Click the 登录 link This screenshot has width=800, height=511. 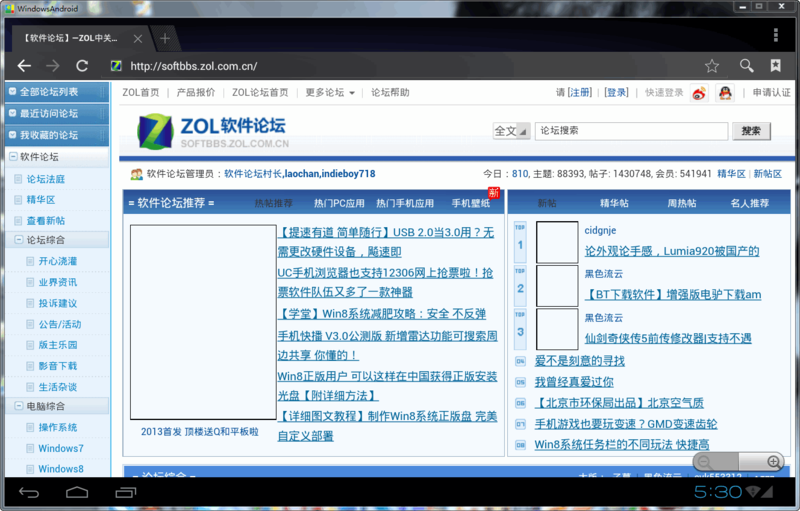616,92
